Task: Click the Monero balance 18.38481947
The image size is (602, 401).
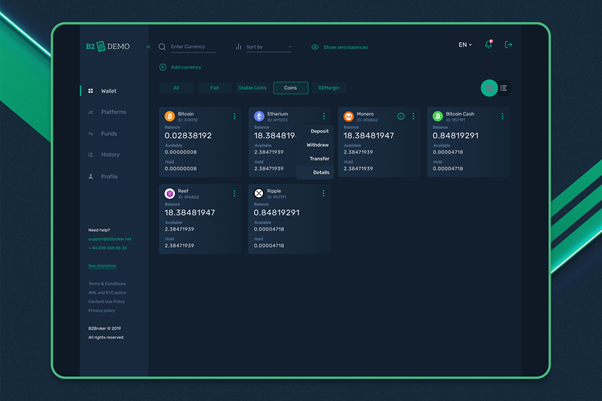Action: click(x=369, y=136)
